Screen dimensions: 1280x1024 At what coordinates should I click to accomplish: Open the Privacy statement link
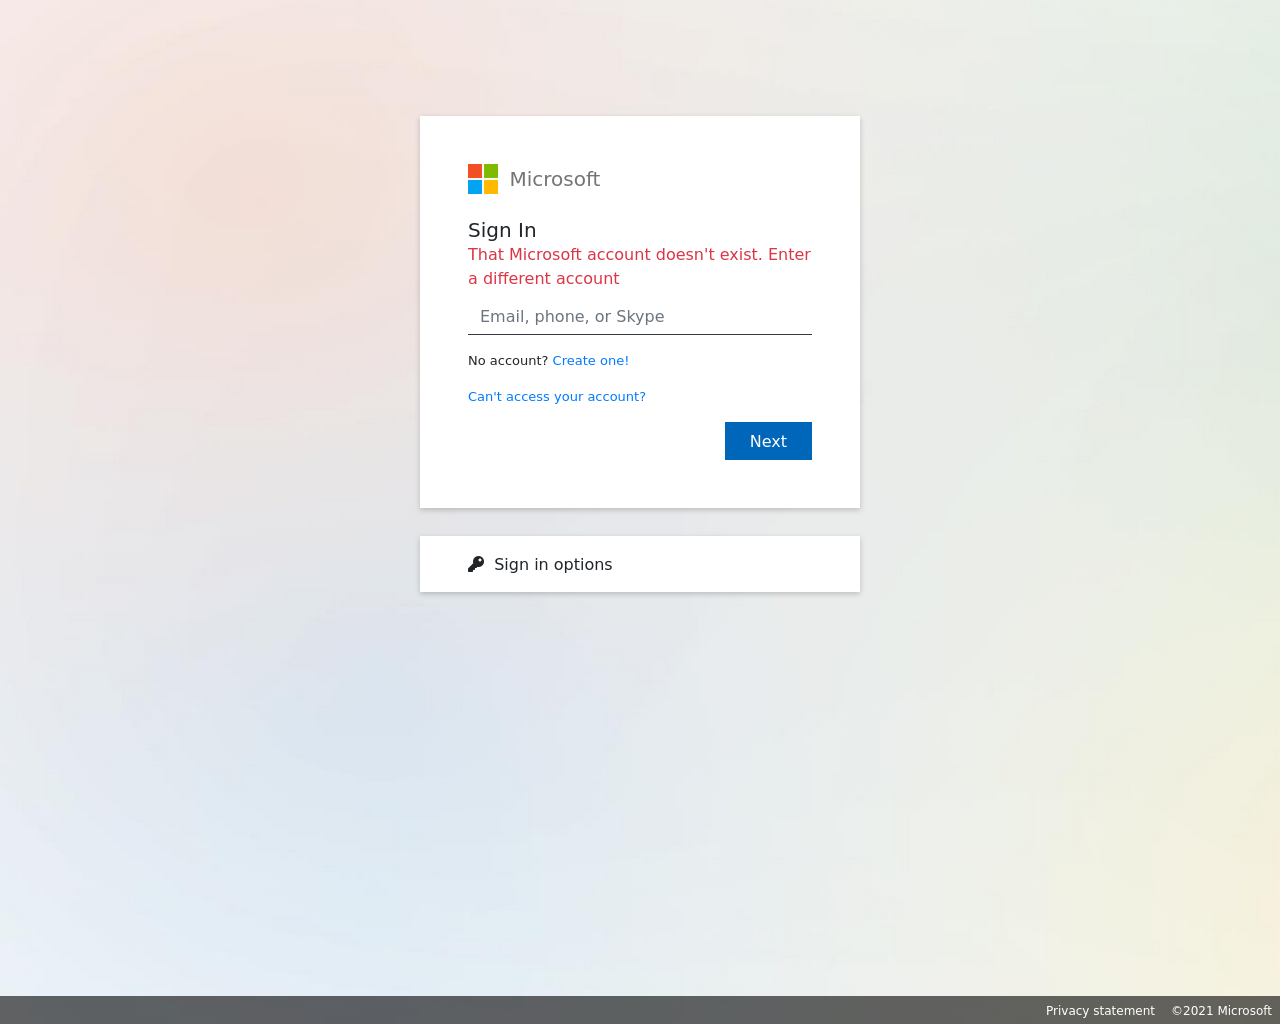tap(1100, 1011)
